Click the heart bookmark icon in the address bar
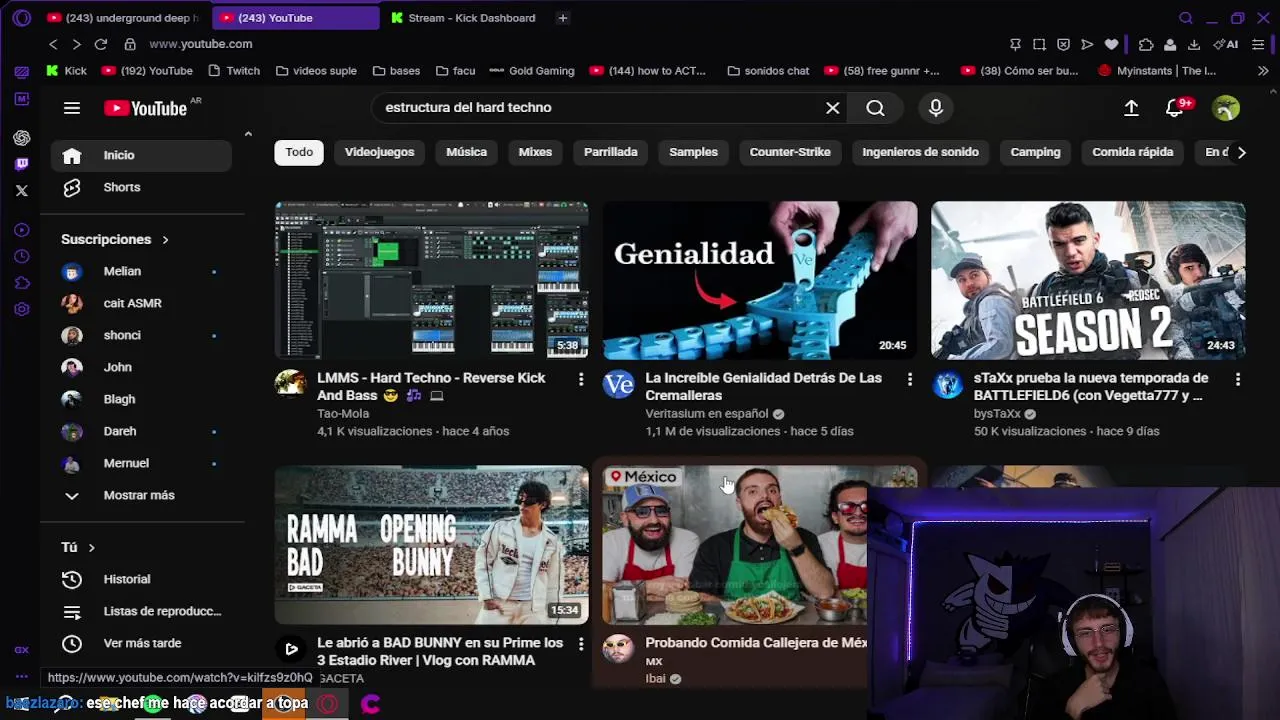The width and height of the screenshot is (1280, 720). coord(1111,44)
